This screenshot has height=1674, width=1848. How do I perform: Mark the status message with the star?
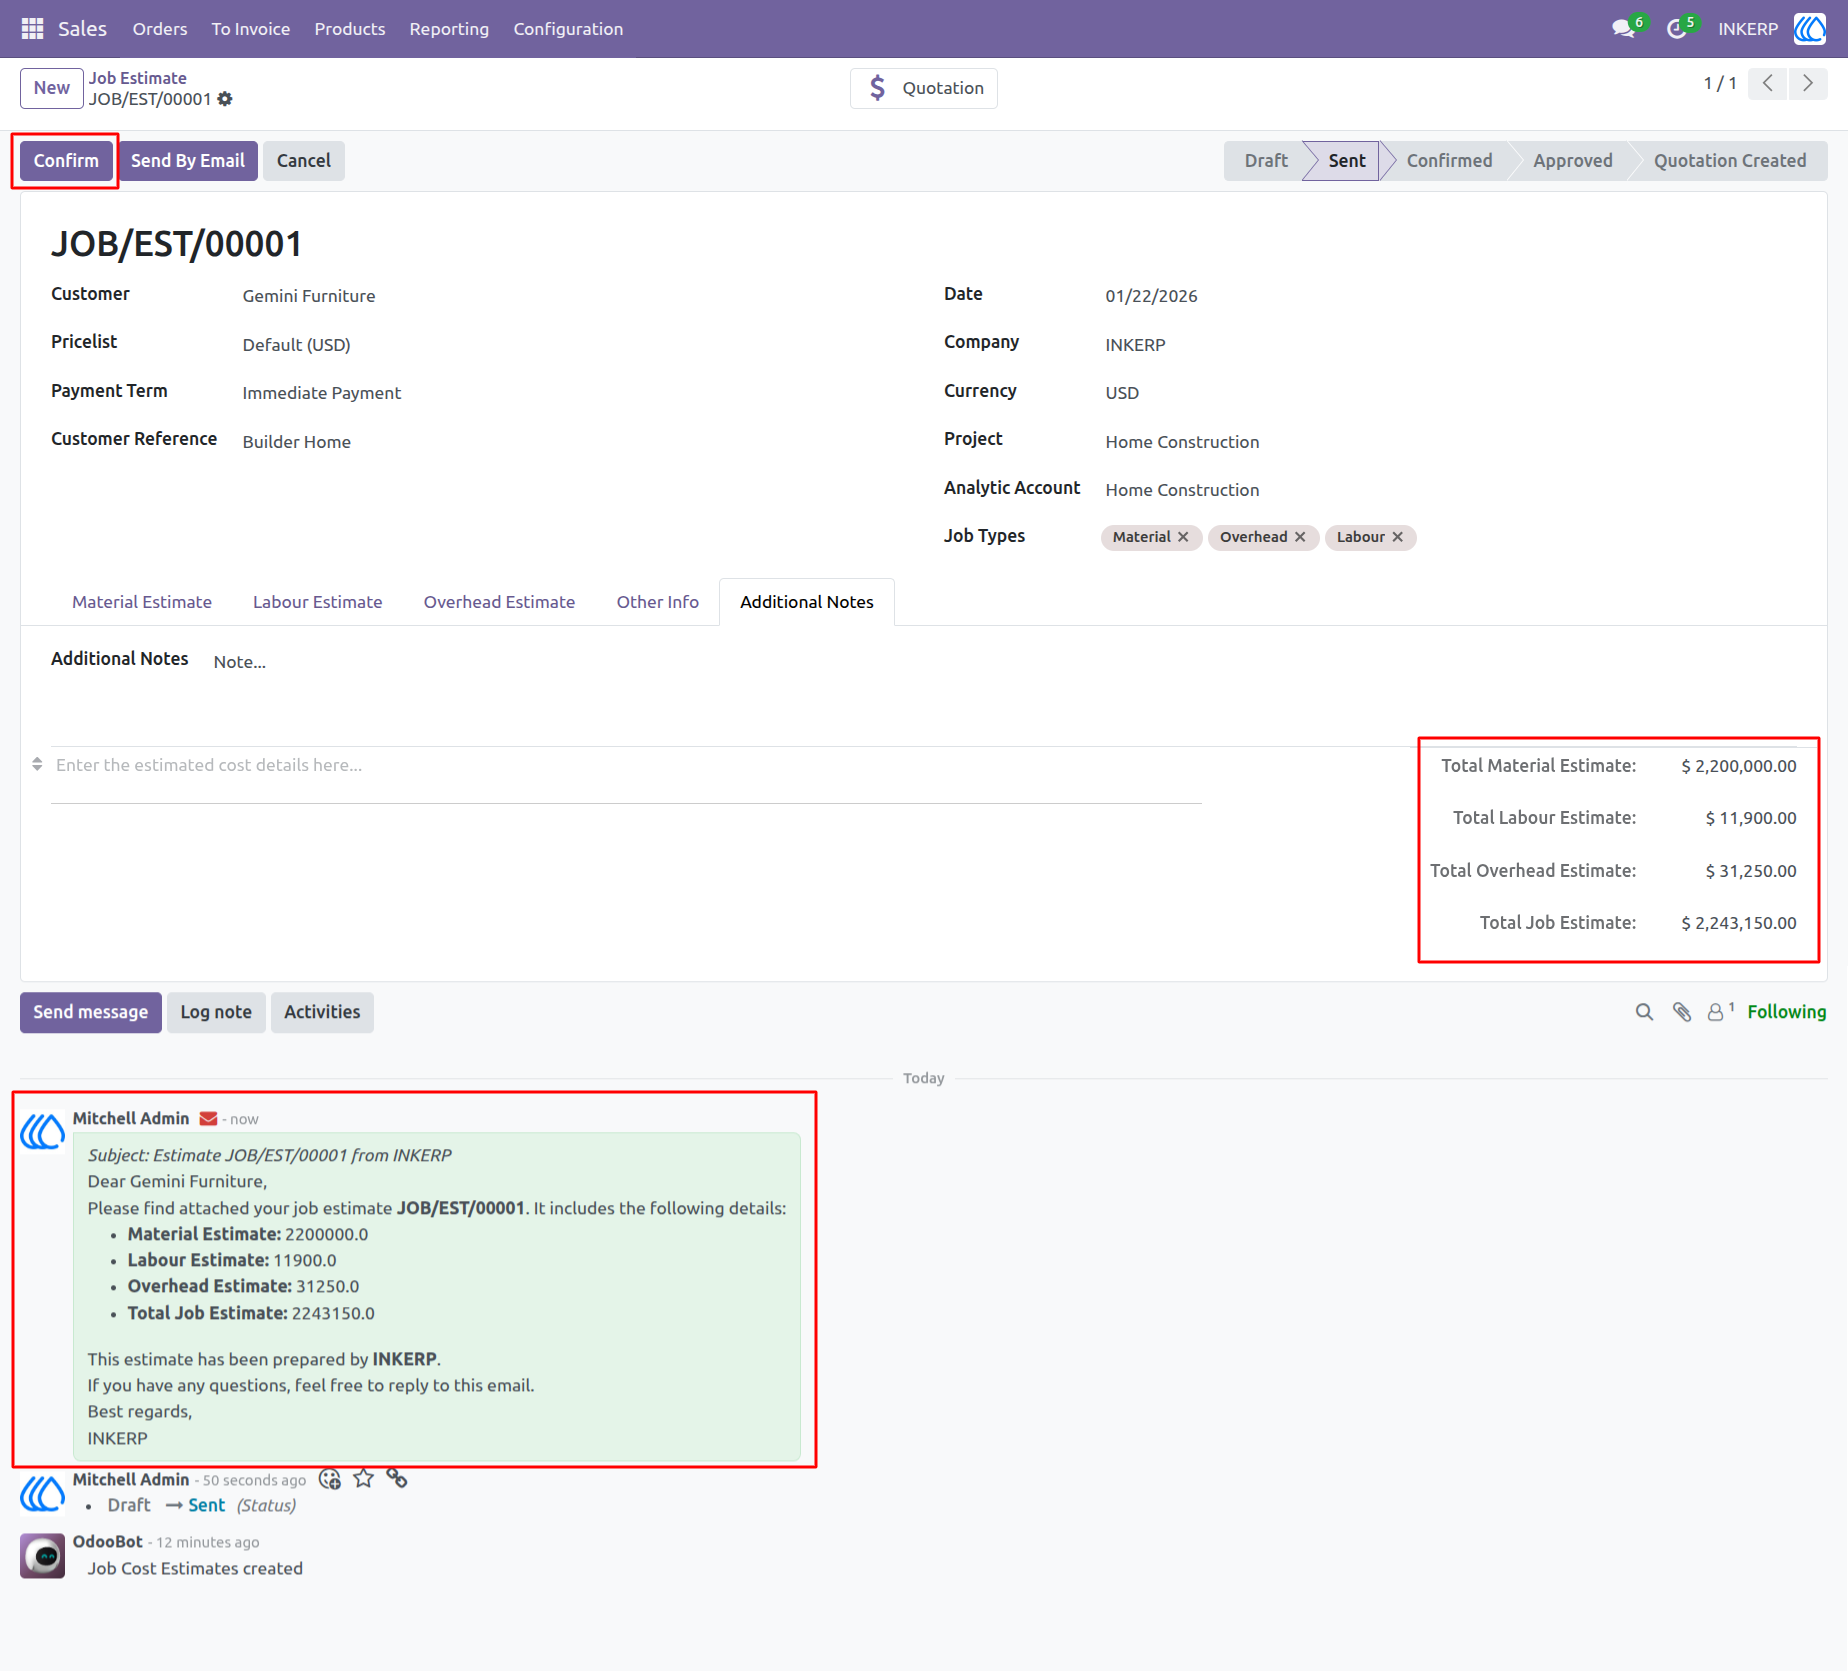[x=364, y=1479]
